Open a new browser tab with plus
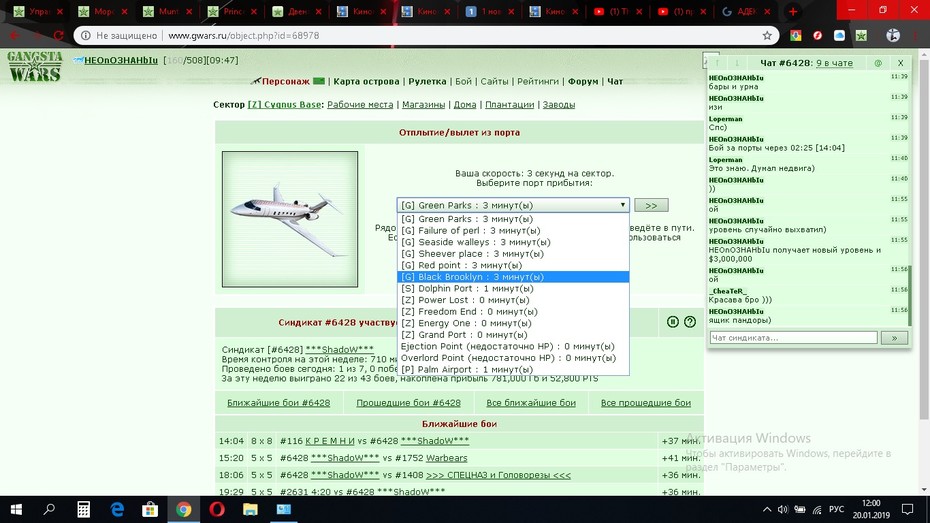This screenshot has height=523, width=930. pos(793,11)
